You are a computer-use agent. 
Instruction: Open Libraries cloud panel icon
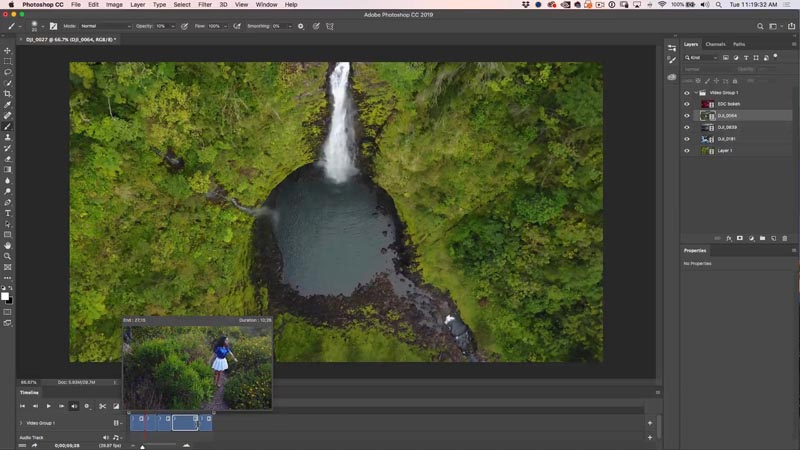[671, 77]
